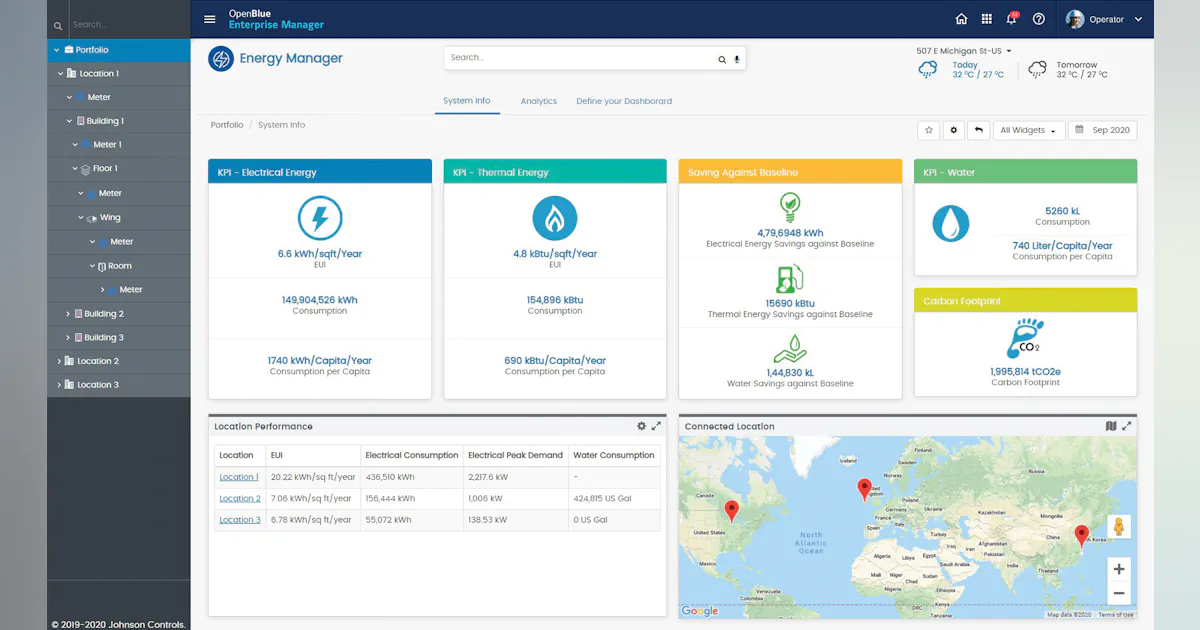The height and width of the screenshot is (630, 1200).
Task: Click the search magnifier icon in main search
Action: 722,59
